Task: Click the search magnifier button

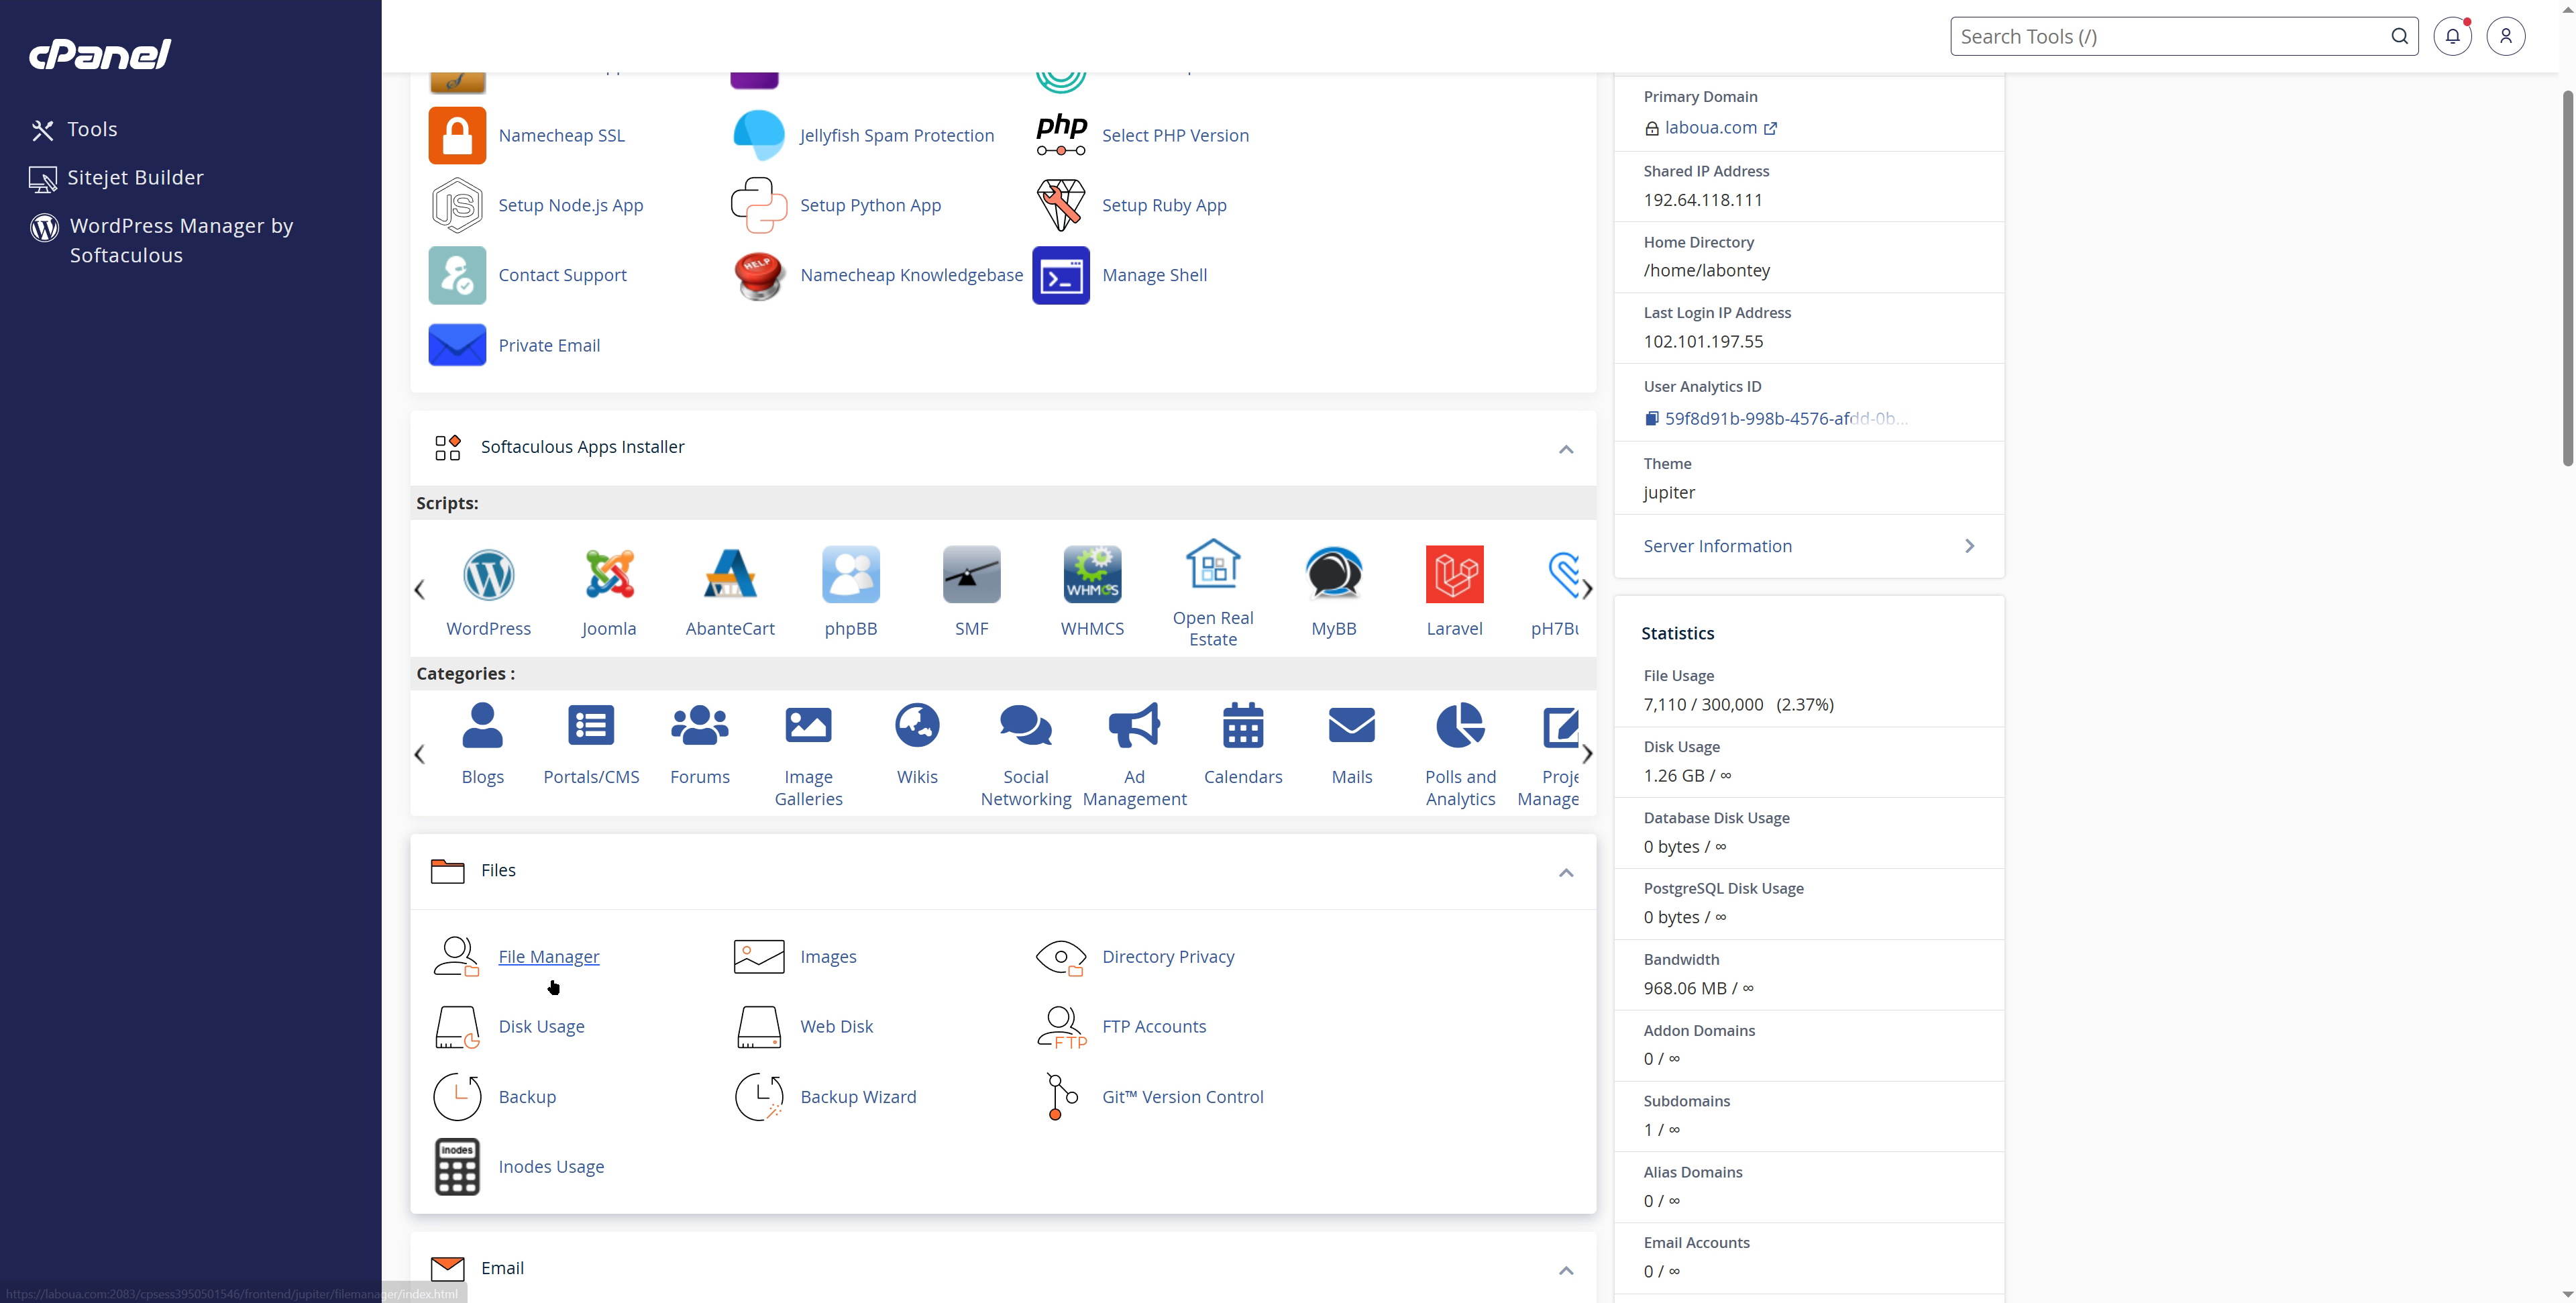Action: click(x=2399, y=37)
